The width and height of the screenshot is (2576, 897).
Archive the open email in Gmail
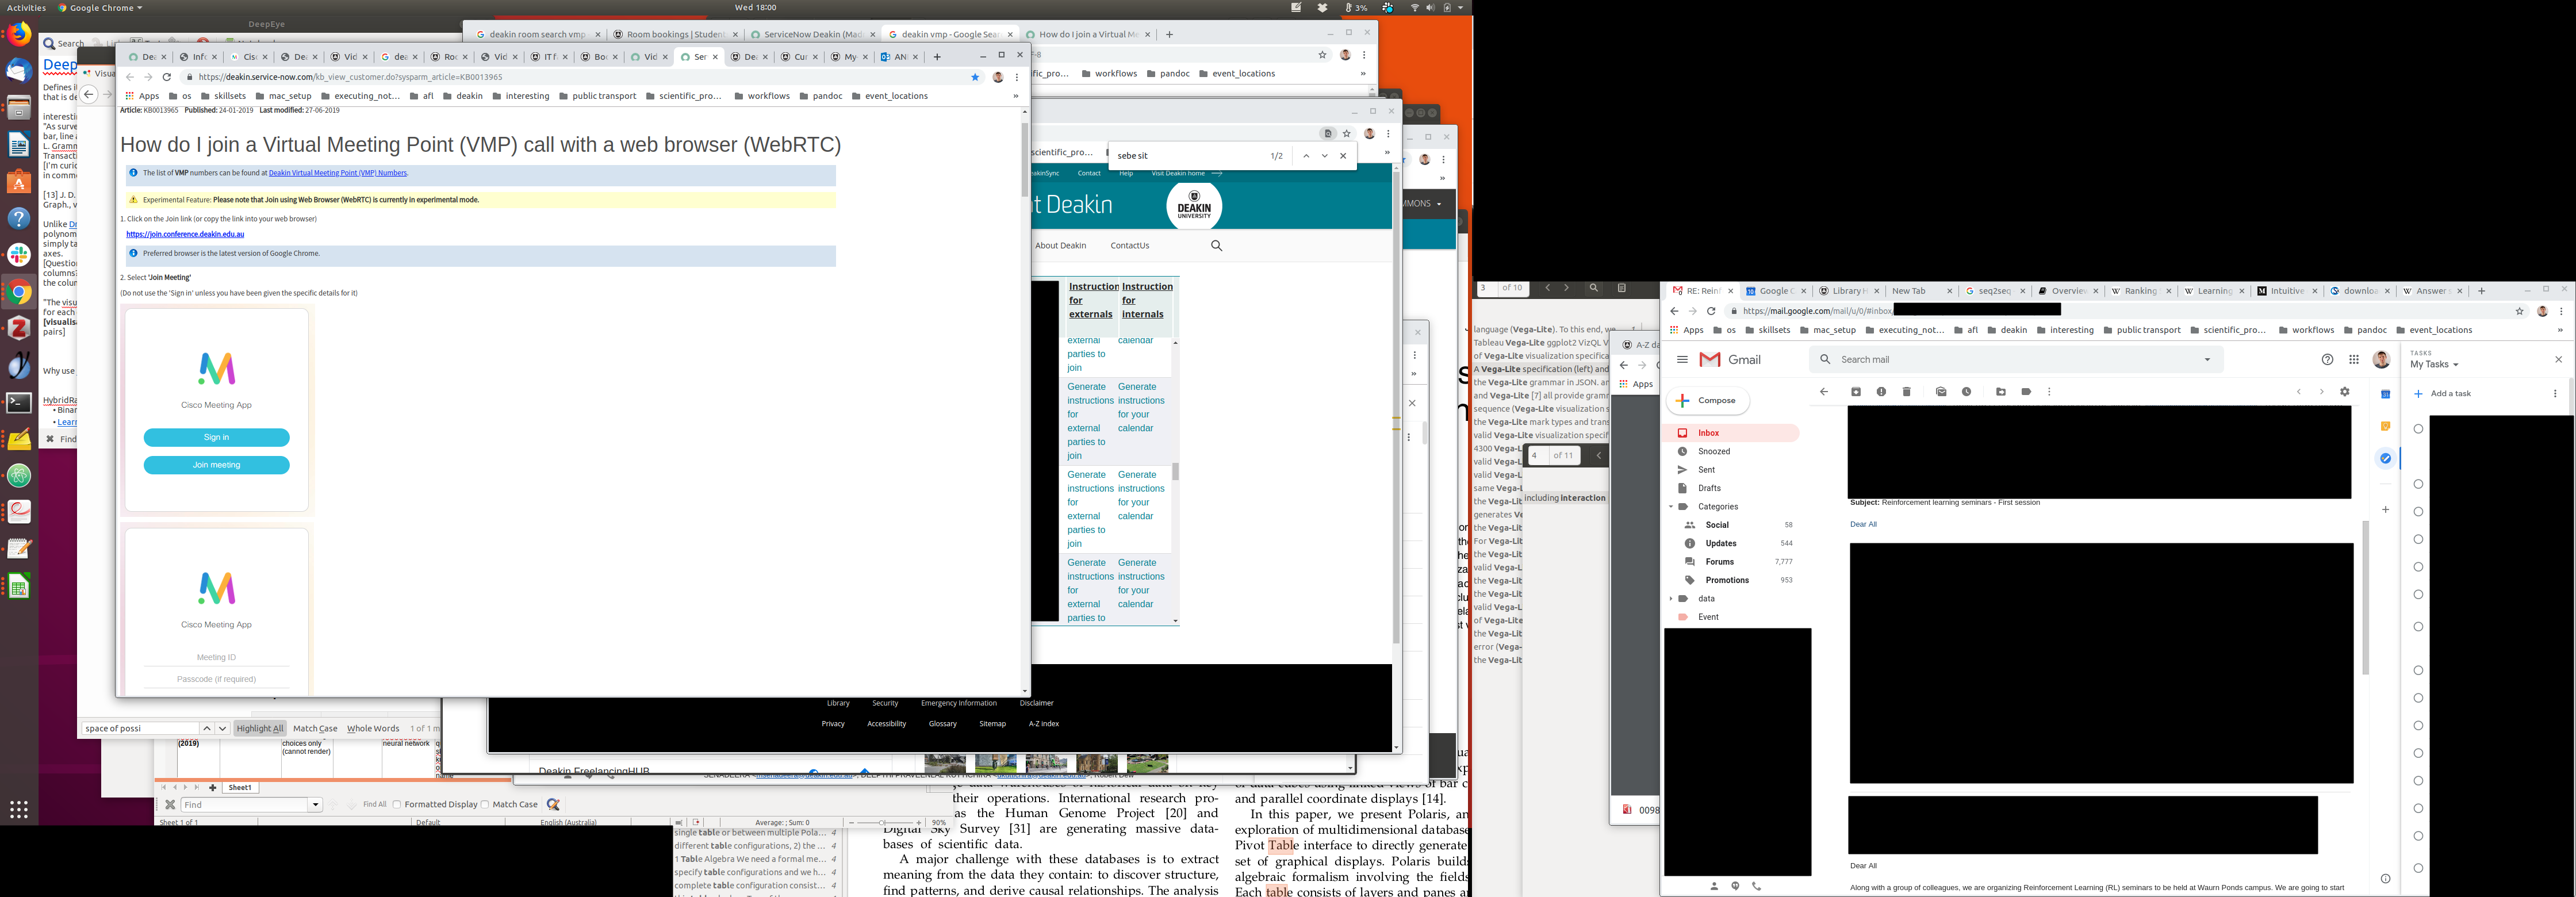point(1856,392)
